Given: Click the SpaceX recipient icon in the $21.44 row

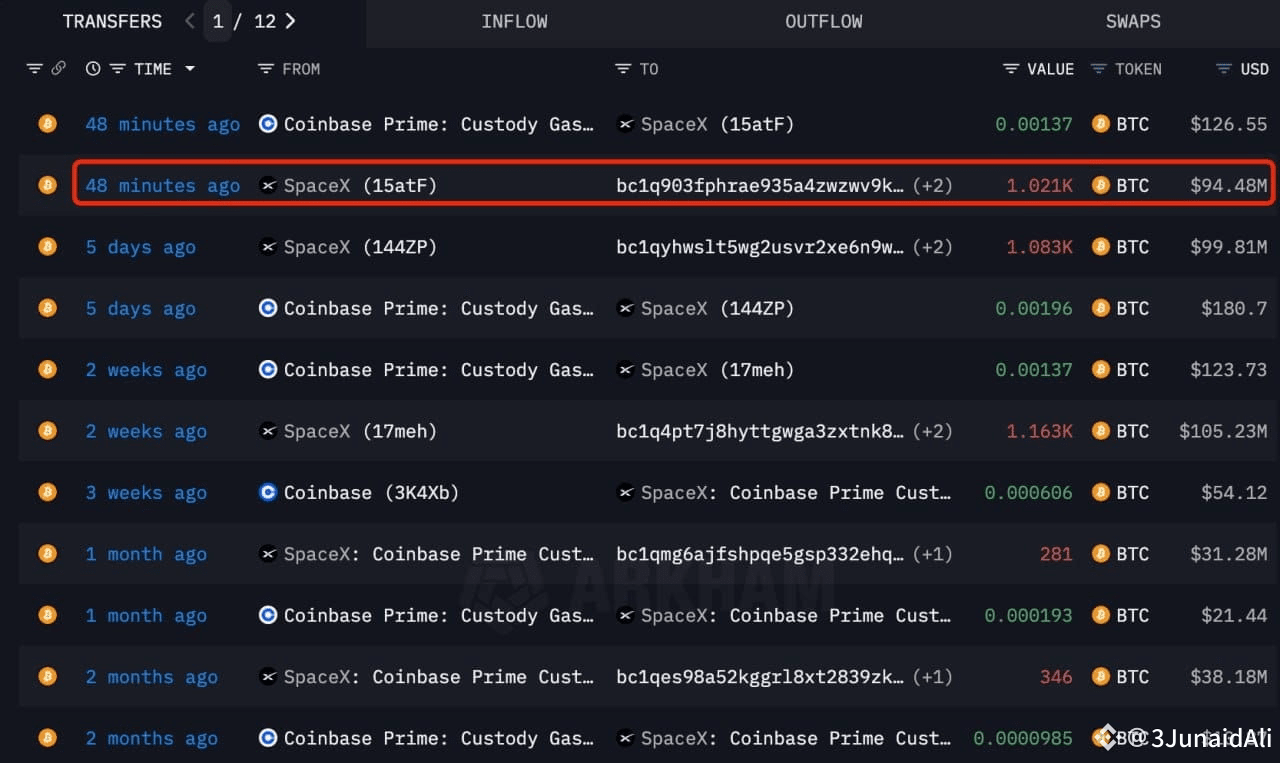Looking at the screenshot, I should tap(626, 615).
